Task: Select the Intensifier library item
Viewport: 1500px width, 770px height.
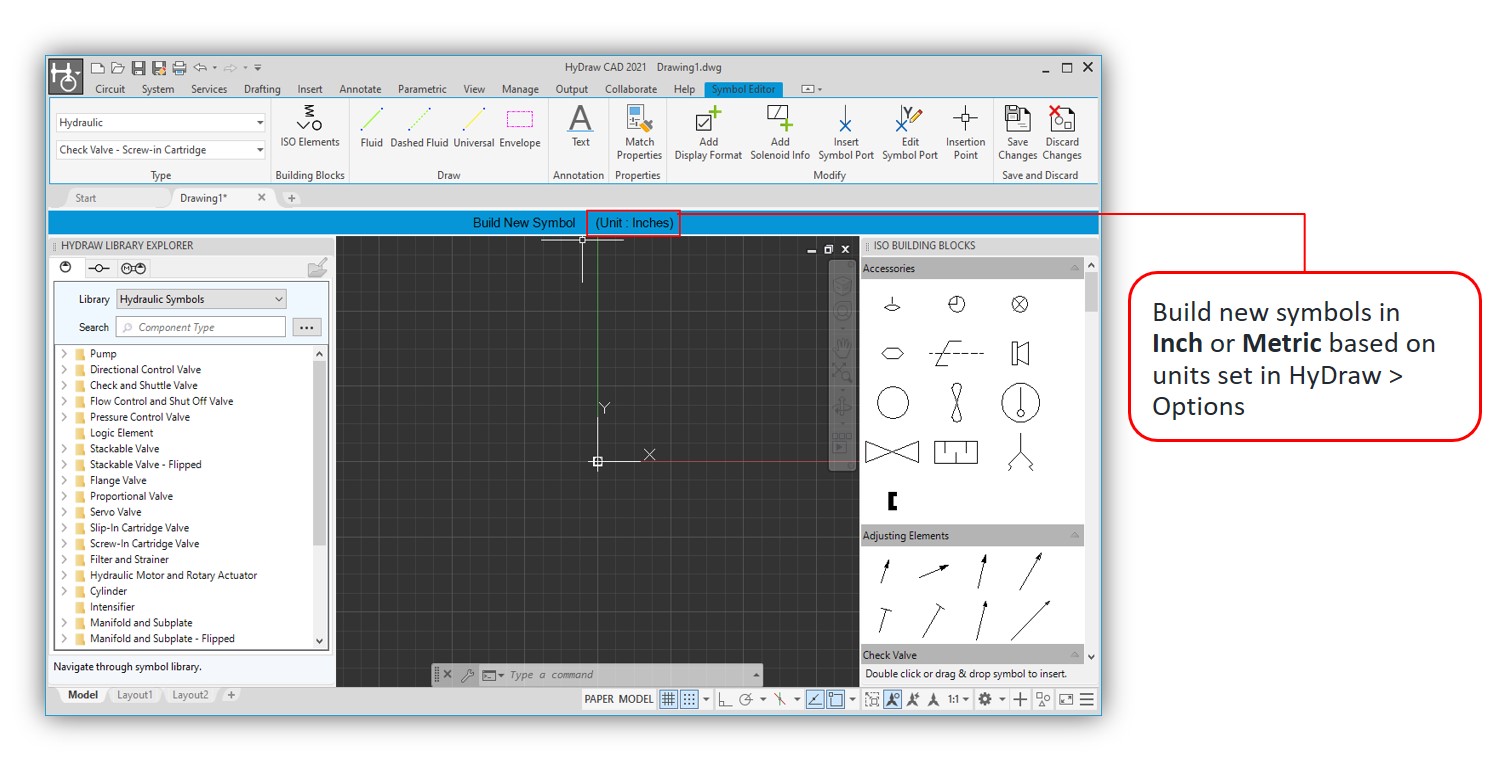Action: coord(112,607)
